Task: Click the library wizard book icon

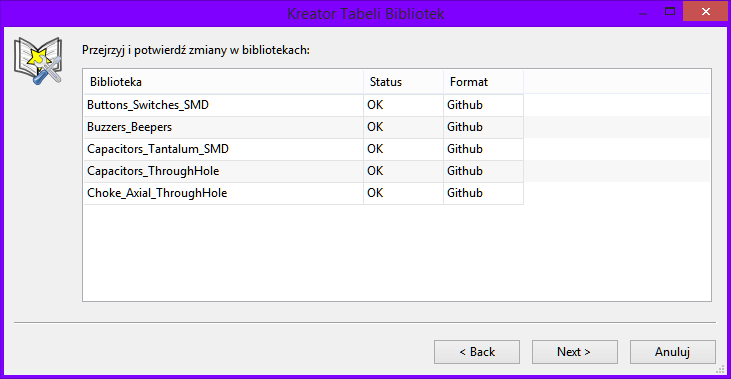Action: 38,61
